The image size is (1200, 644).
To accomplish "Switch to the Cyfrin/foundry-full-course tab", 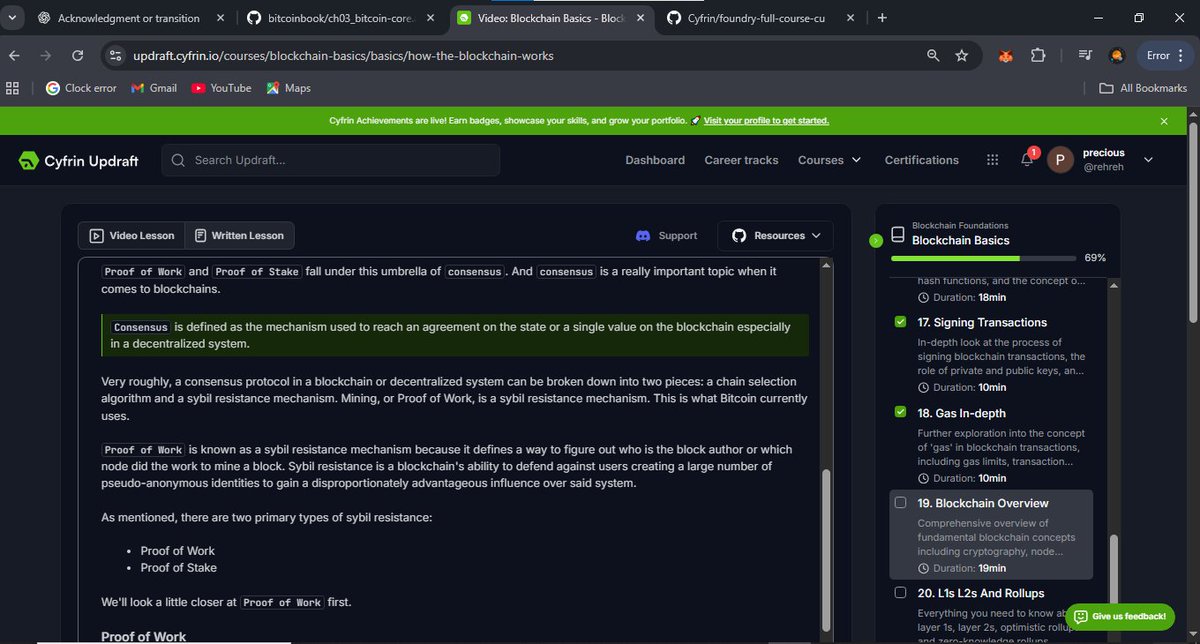I will pyautogui.click(x=759, y=18).
